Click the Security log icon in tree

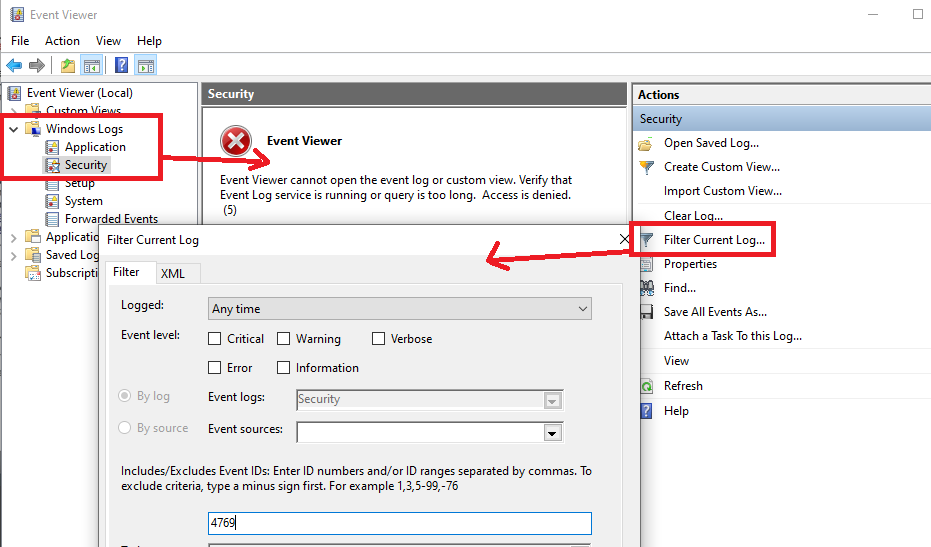[x=52, y=165]
